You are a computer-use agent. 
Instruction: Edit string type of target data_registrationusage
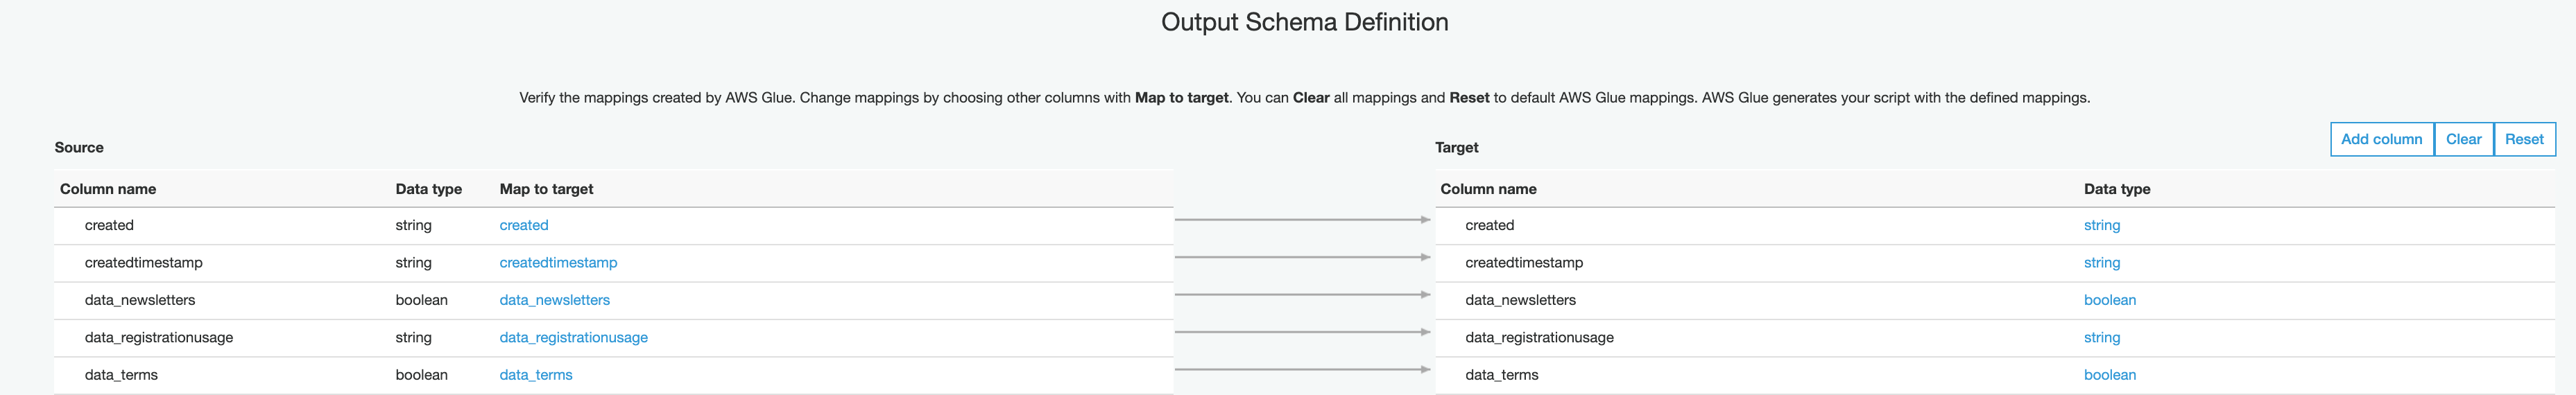pos(2101,338)
